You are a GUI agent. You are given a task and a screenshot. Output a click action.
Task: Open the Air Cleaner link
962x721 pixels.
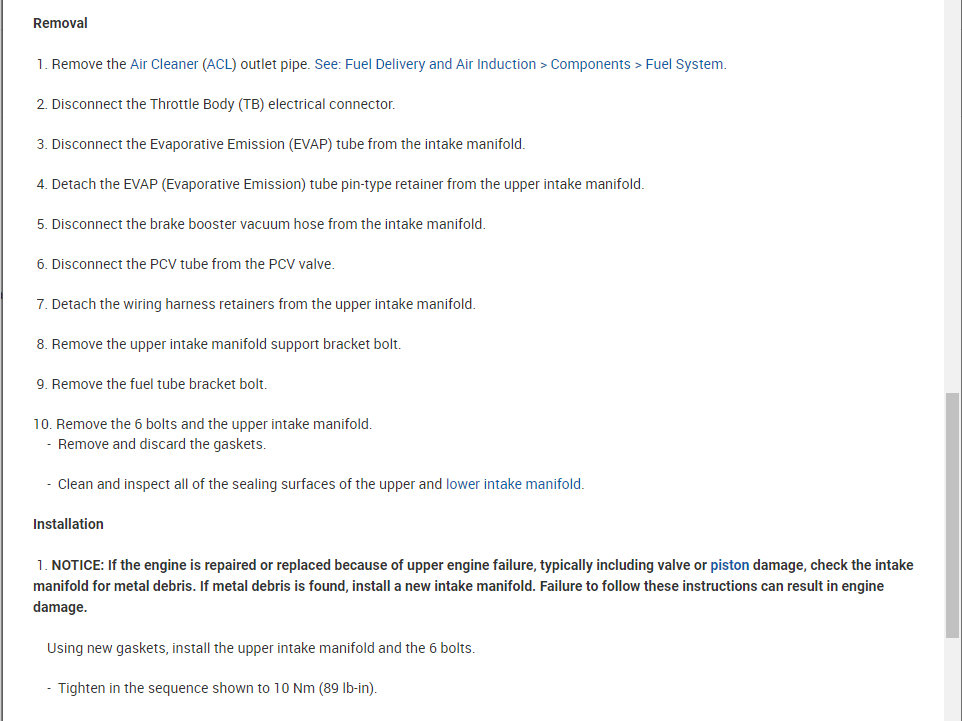pyautogui.click(x=164, y=64)
